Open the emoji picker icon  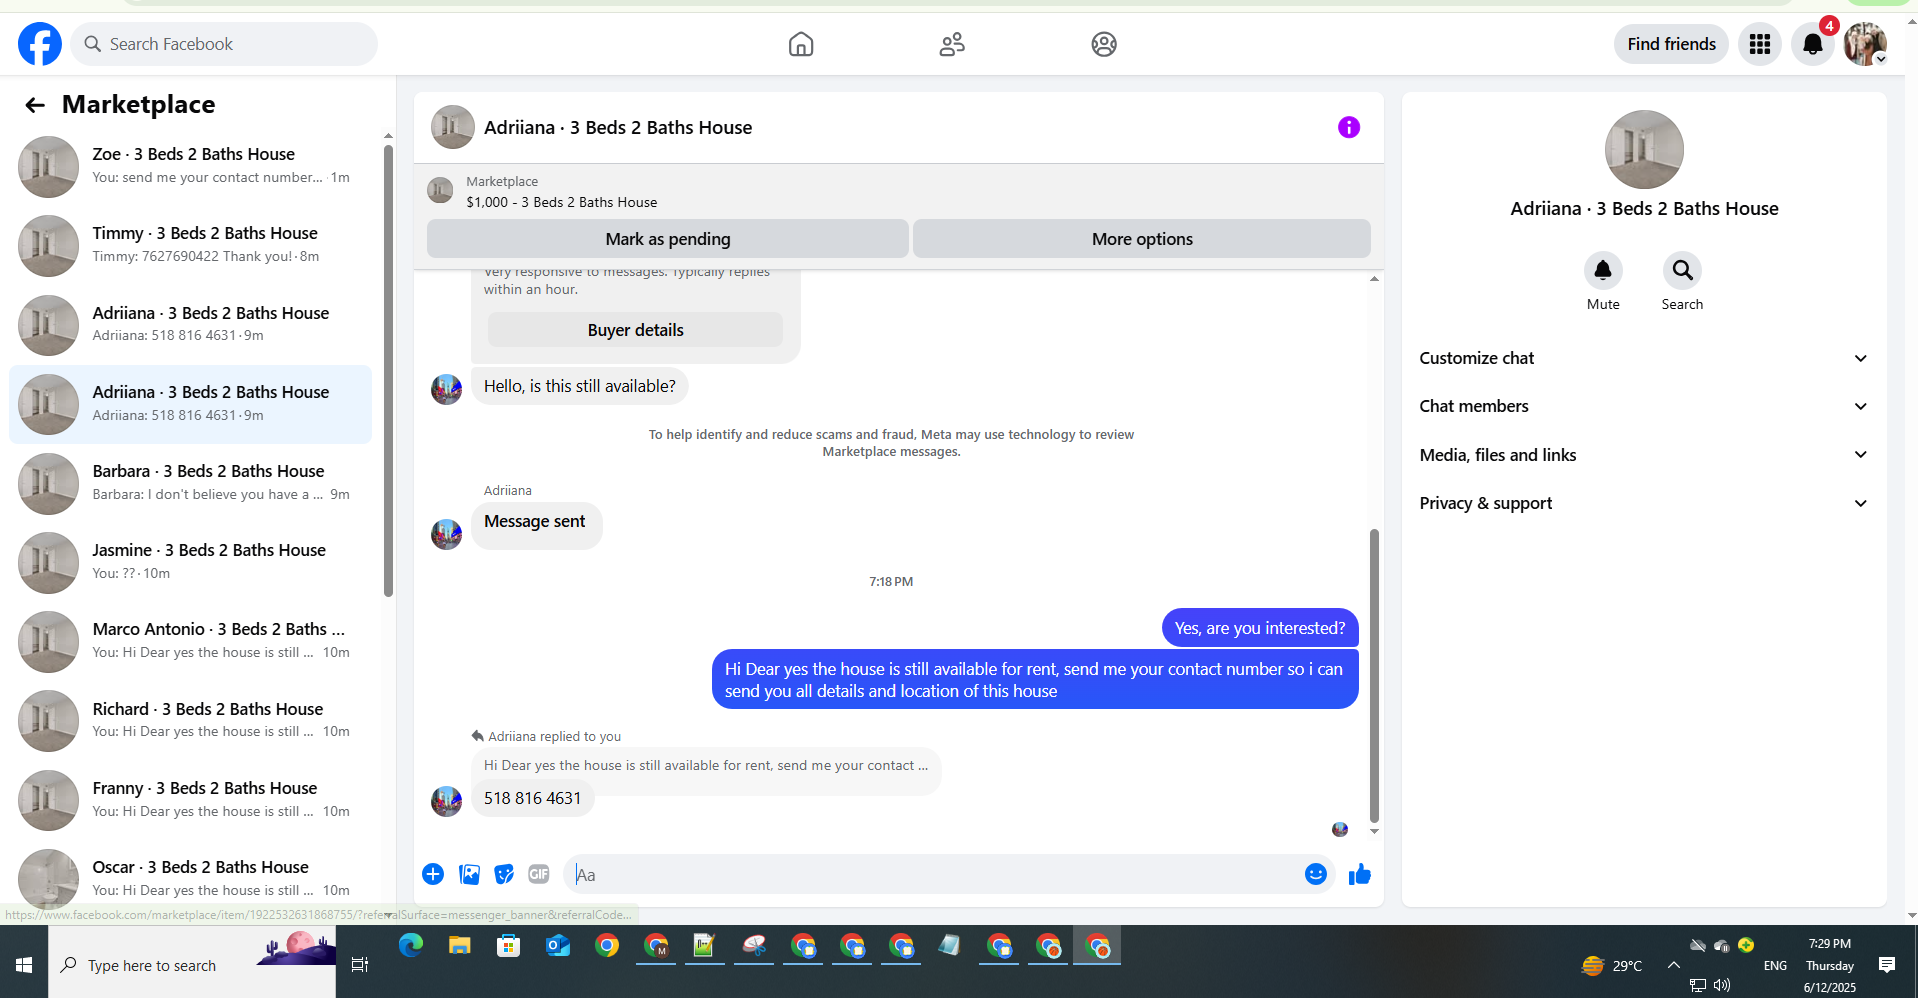(x=1316, y=874)
